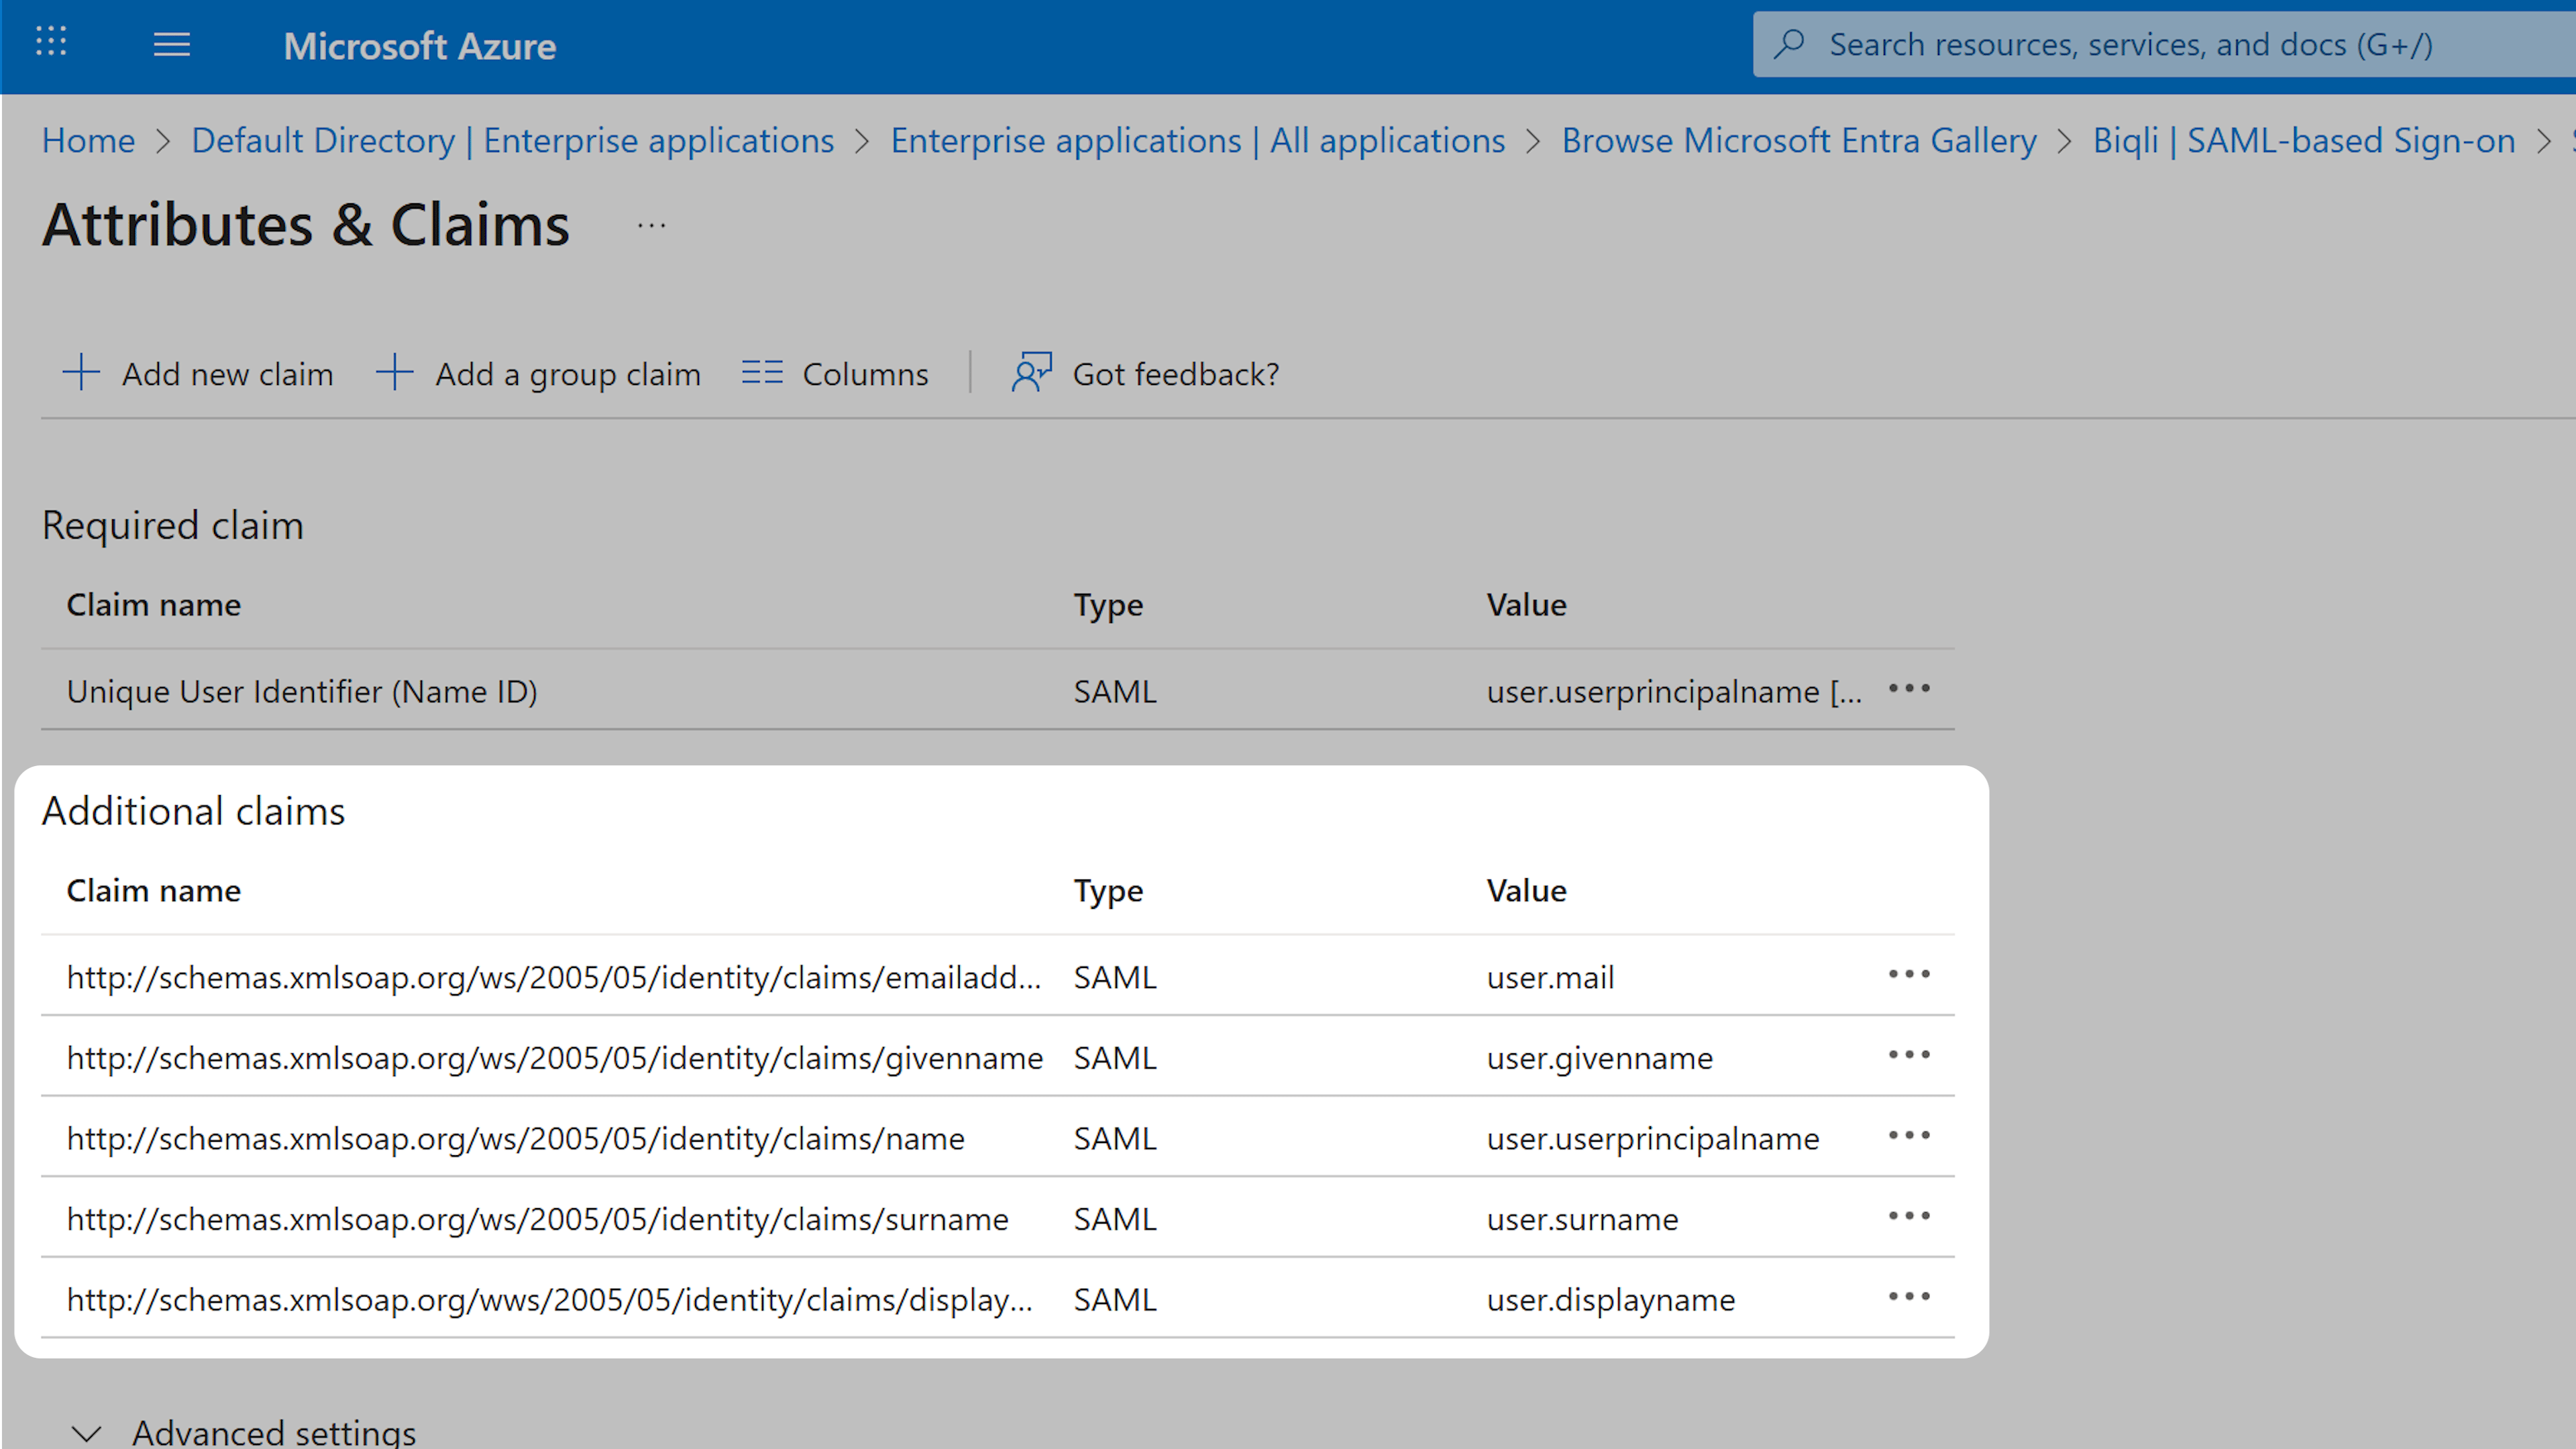Open the Azure app launcher grid icon
Image resolution: width=2576 pixels, height=1449 pixels.
click(51, 42)
